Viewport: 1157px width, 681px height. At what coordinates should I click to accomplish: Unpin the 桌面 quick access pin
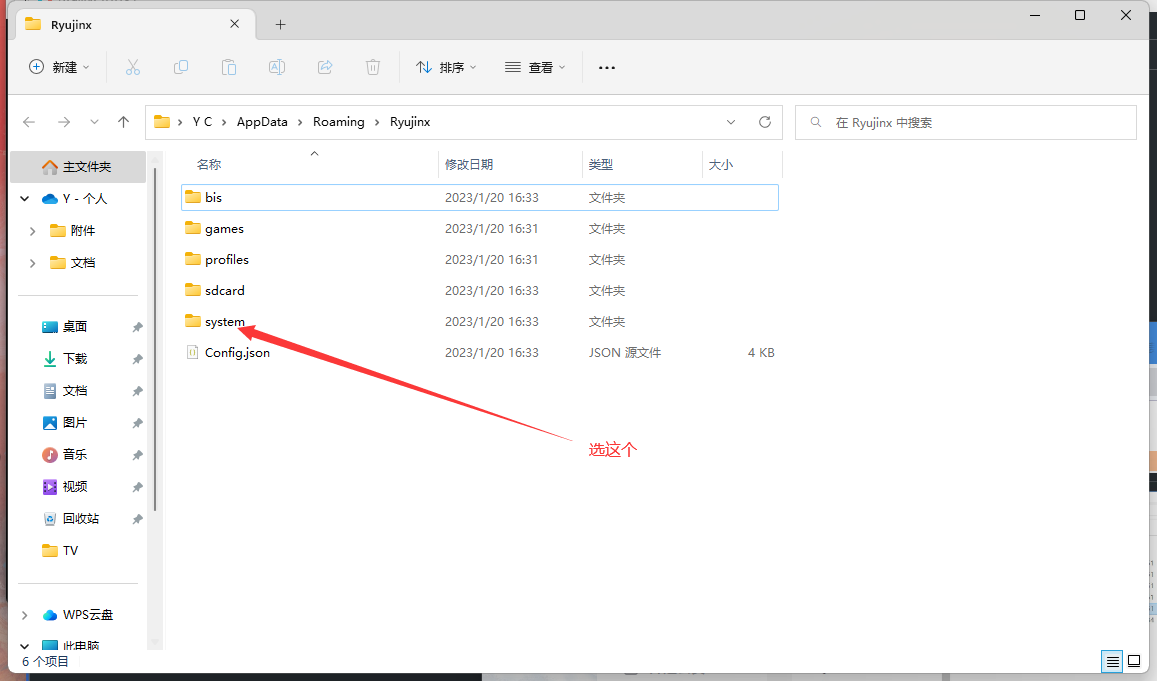(137, 327)
